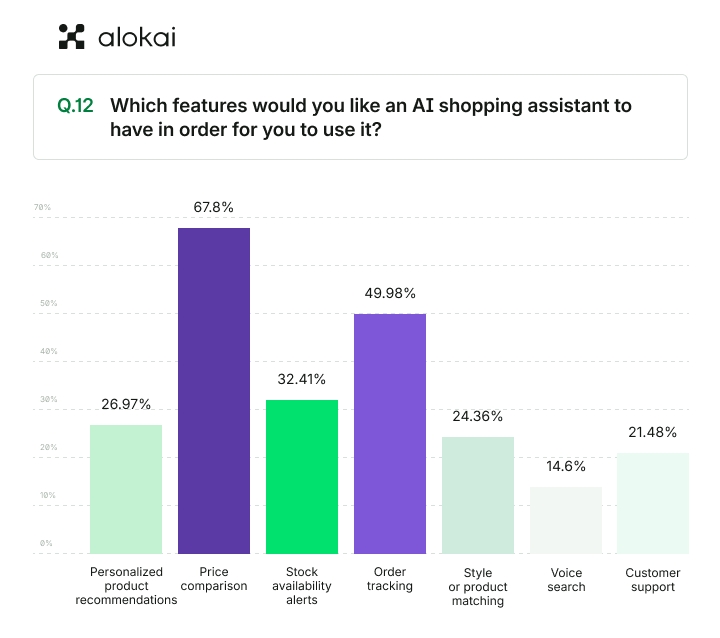Select the 32.41% value label
This screenshot has width=720, height=638.
click(x=302, y=379)
